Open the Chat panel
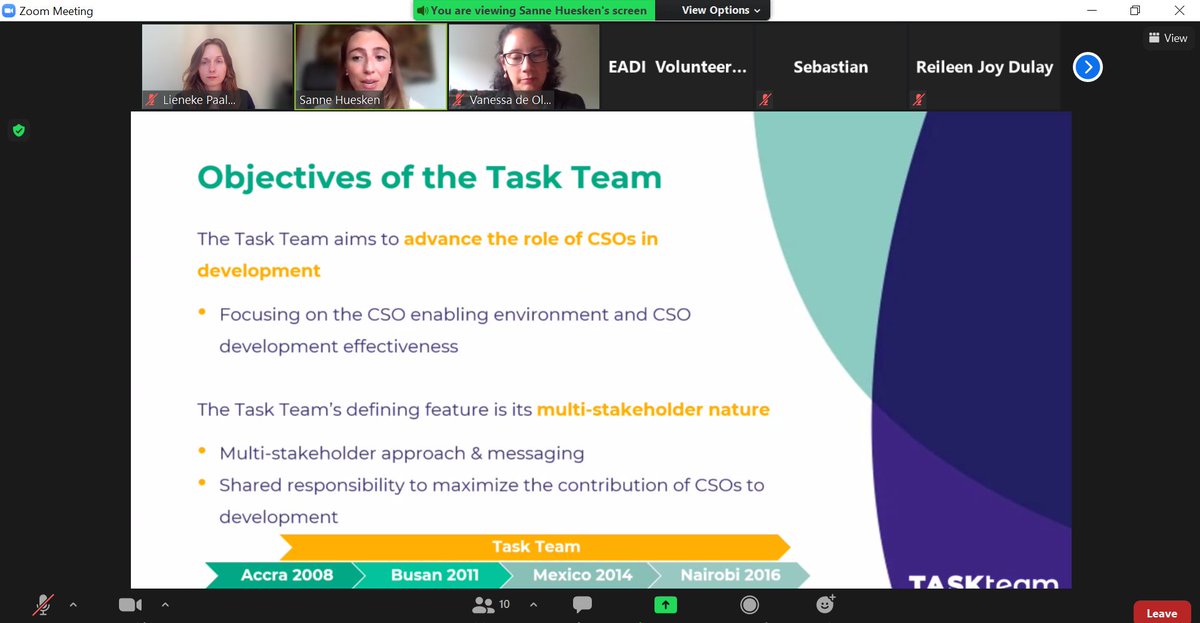The width and height of the screenshot is (1200, 623). tap(581, 604)
